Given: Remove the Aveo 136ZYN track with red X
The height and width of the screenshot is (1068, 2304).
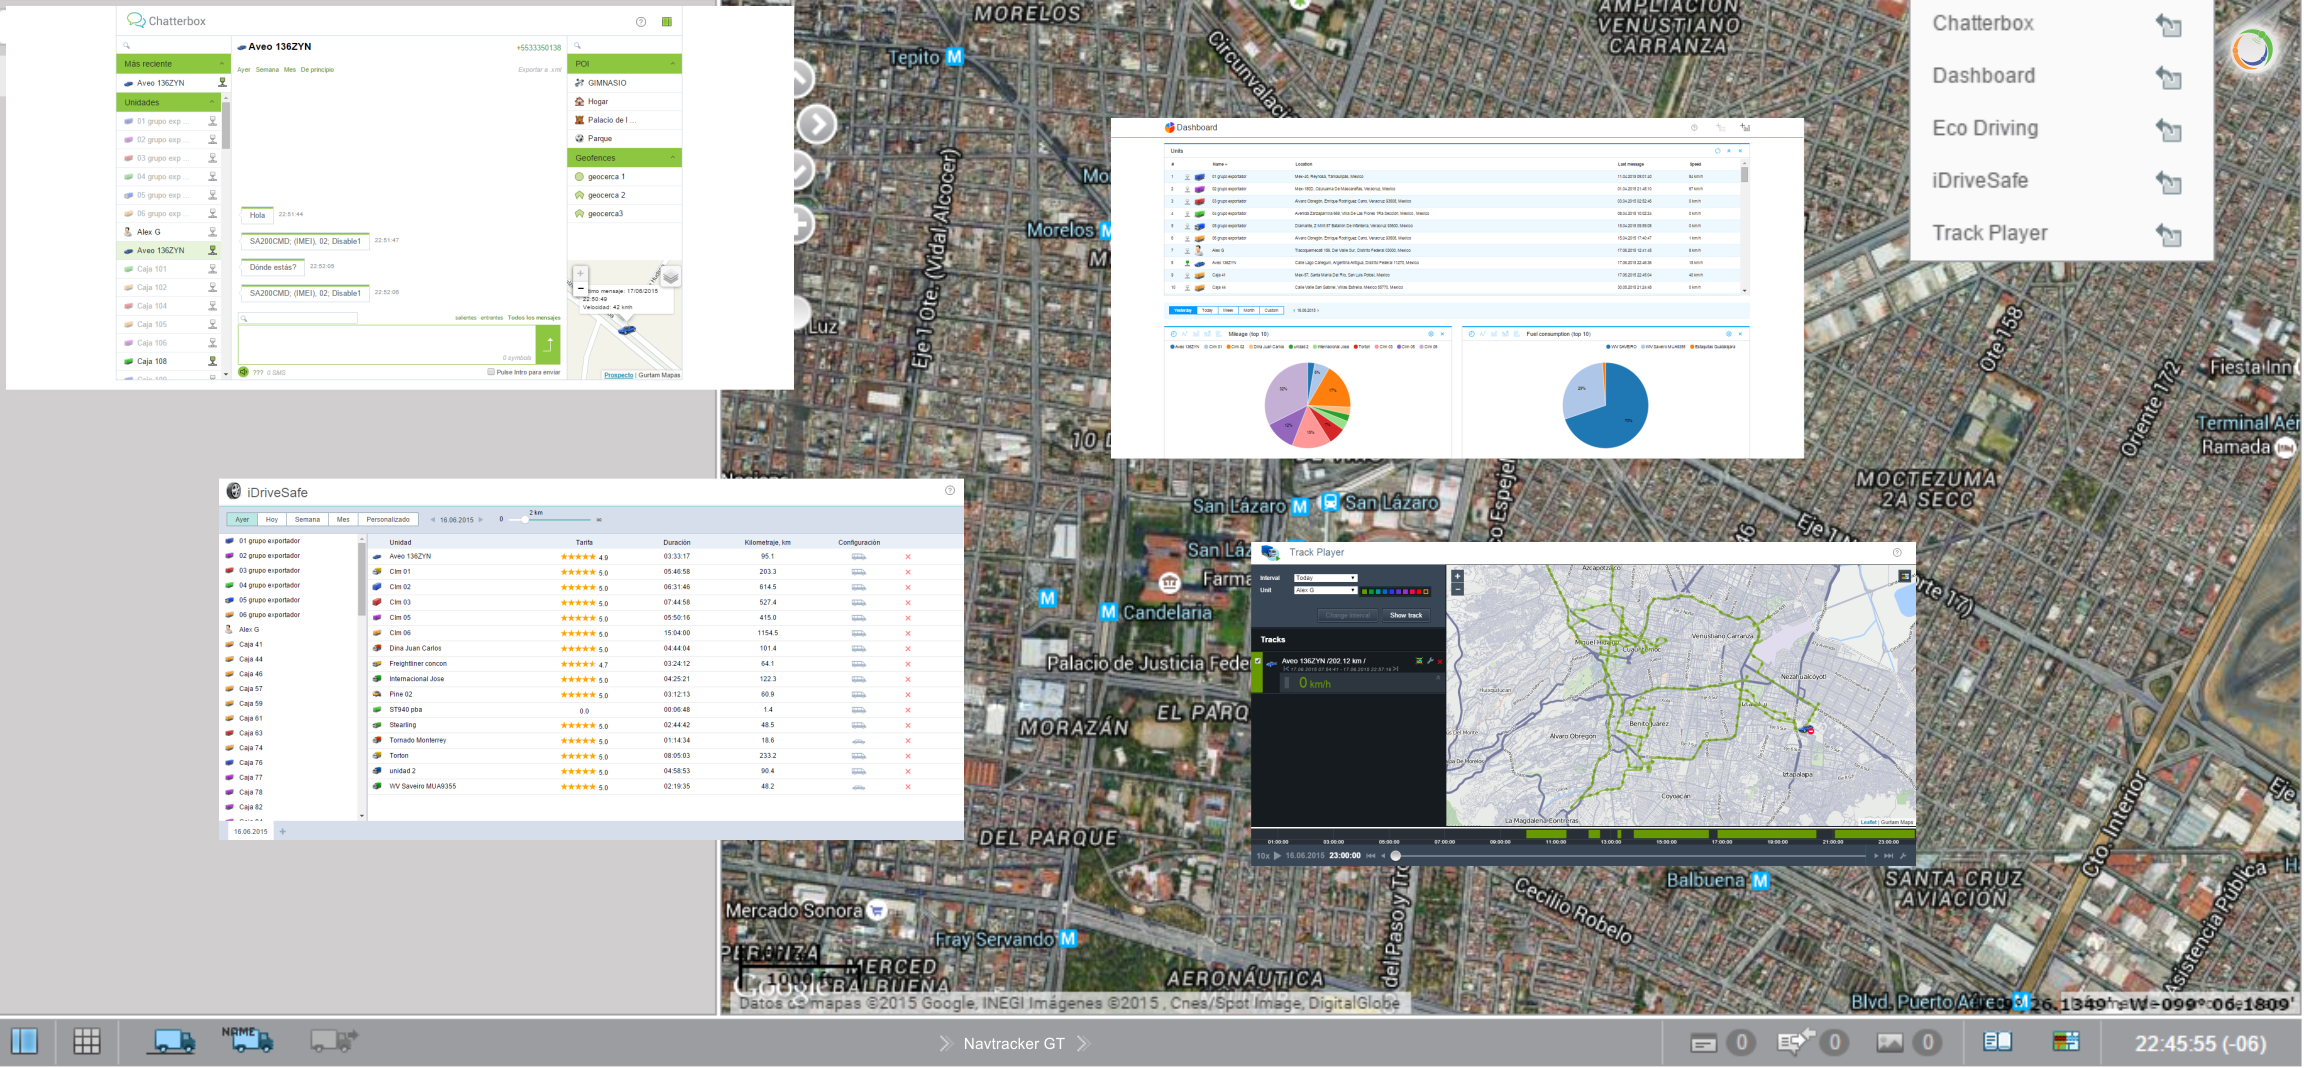Looking at the screenshot, I should point(1440,661).
